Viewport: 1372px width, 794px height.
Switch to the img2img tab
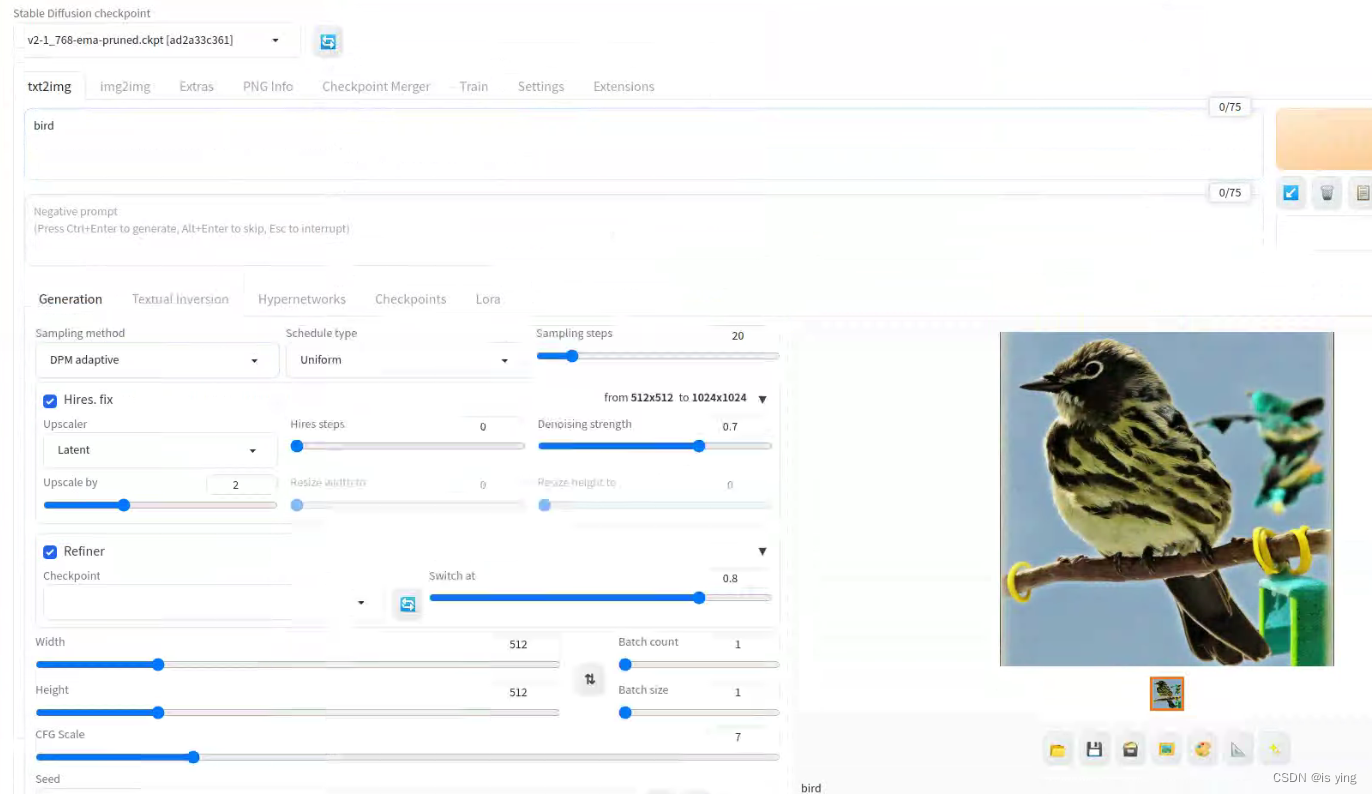coord(125,86)
